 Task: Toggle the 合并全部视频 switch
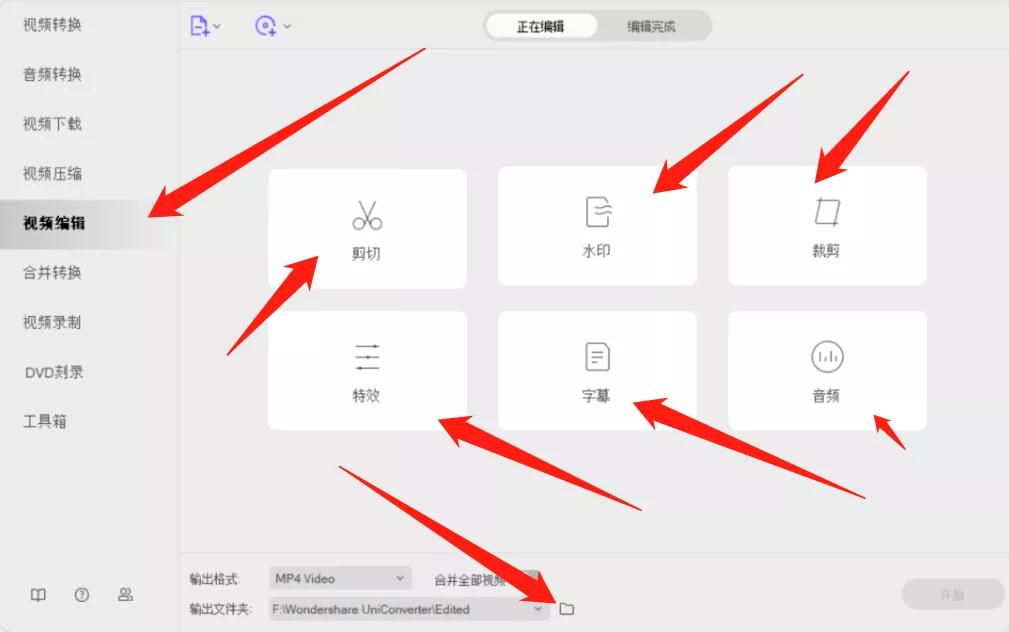(x=529, y=579)
